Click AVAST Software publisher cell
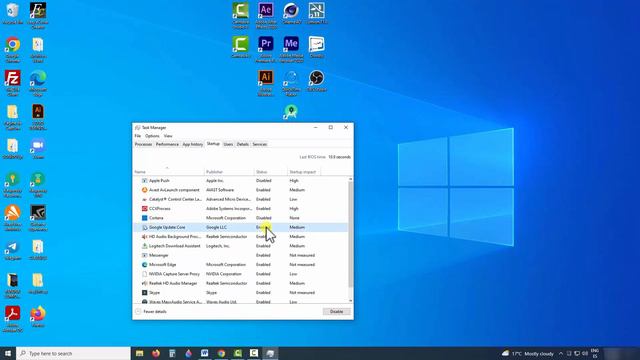The width and height of the screenshot is (640, 360). pos(220,190)
